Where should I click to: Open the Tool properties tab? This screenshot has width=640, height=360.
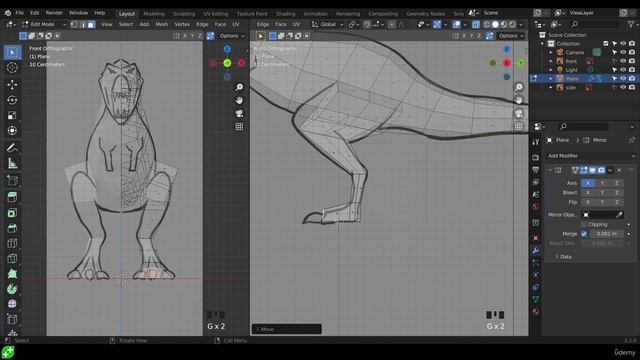pyautogui.click(x=536, y=141)
